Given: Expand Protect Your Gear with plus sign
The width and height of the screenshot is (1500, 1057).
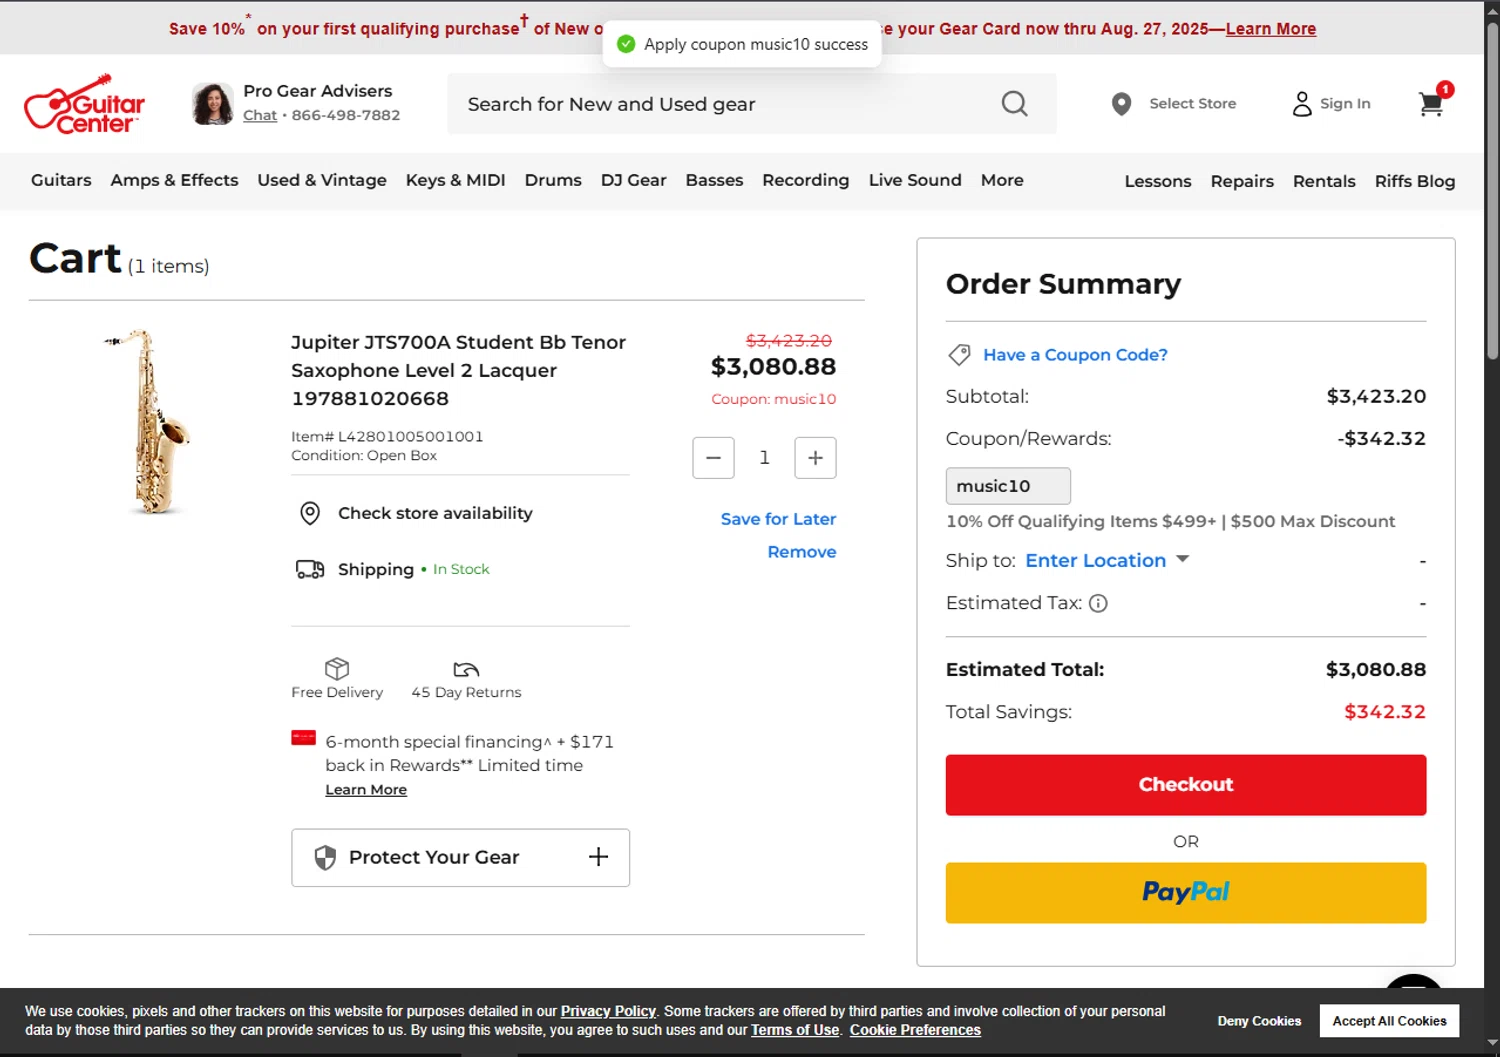Looking at the screenshot, I should click(598, 857).
